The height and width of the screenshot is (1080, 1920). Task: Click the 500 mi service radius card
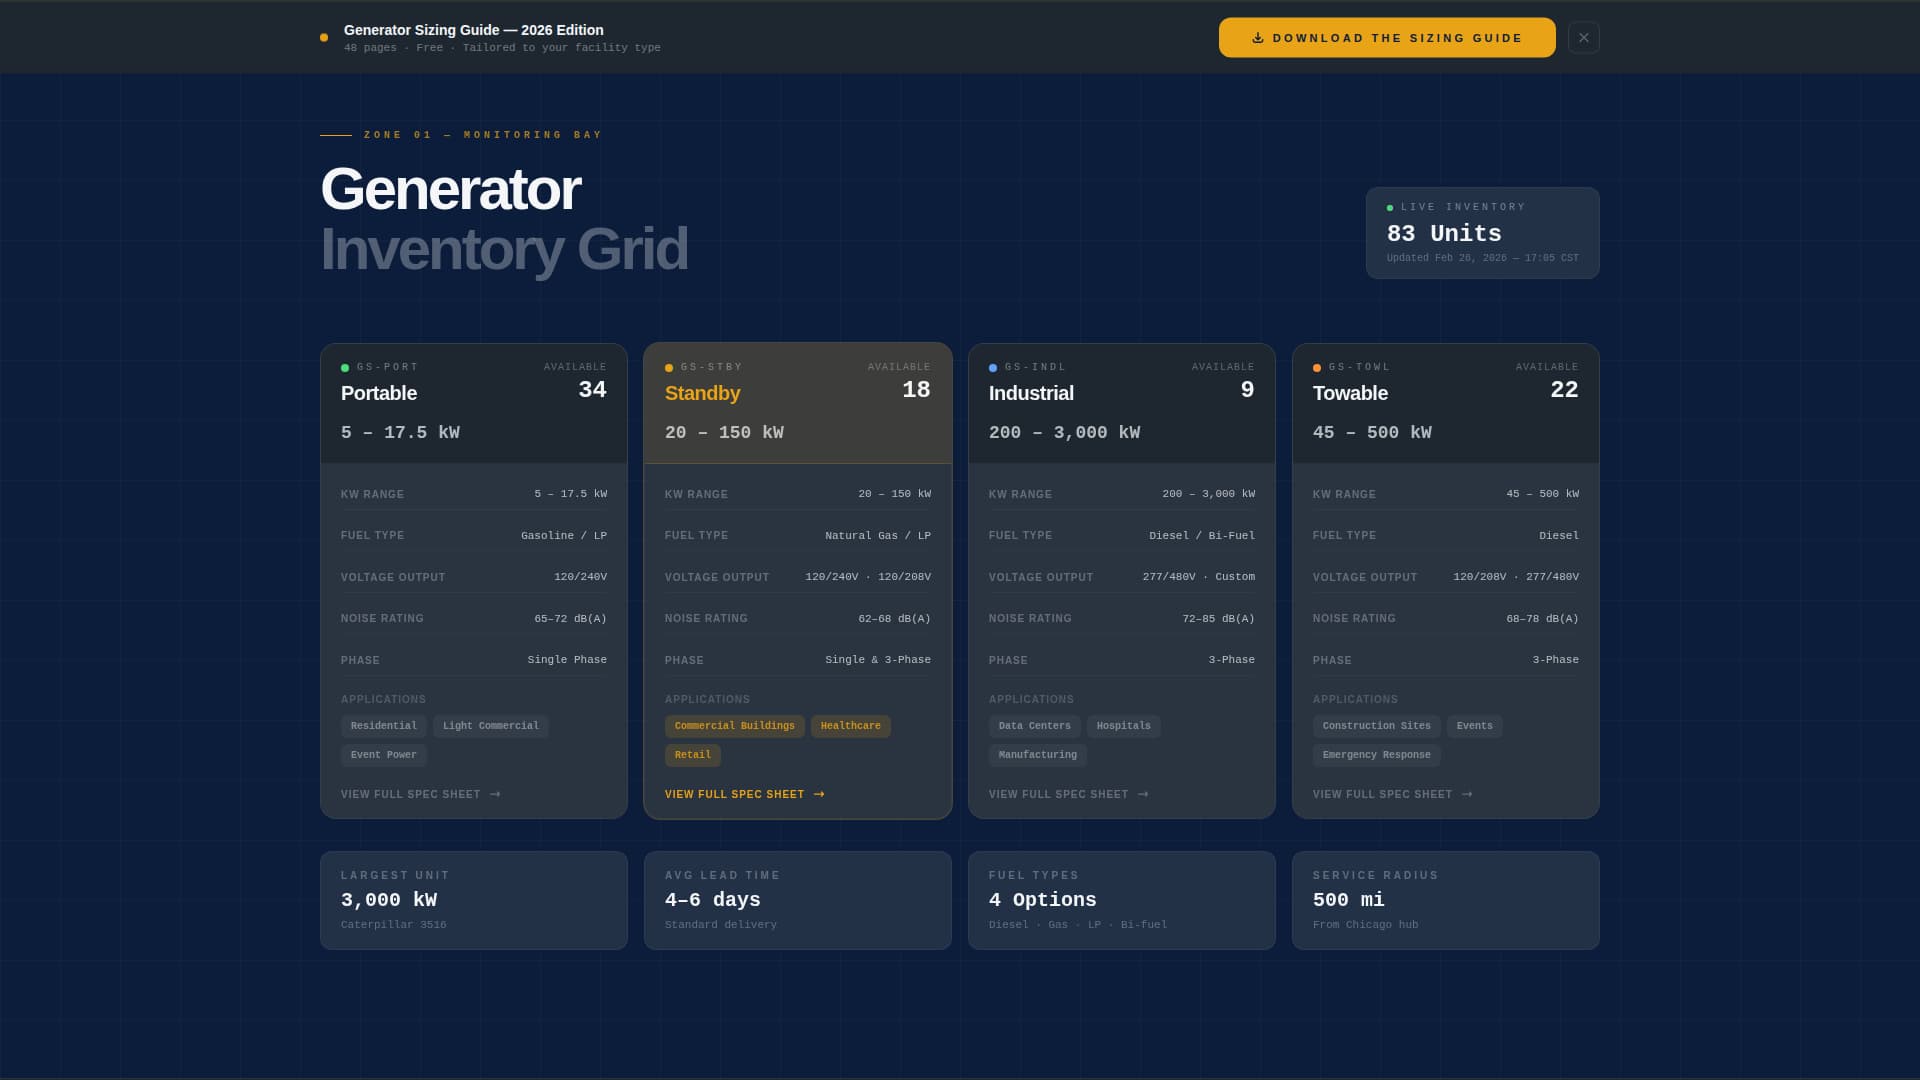1445,899
